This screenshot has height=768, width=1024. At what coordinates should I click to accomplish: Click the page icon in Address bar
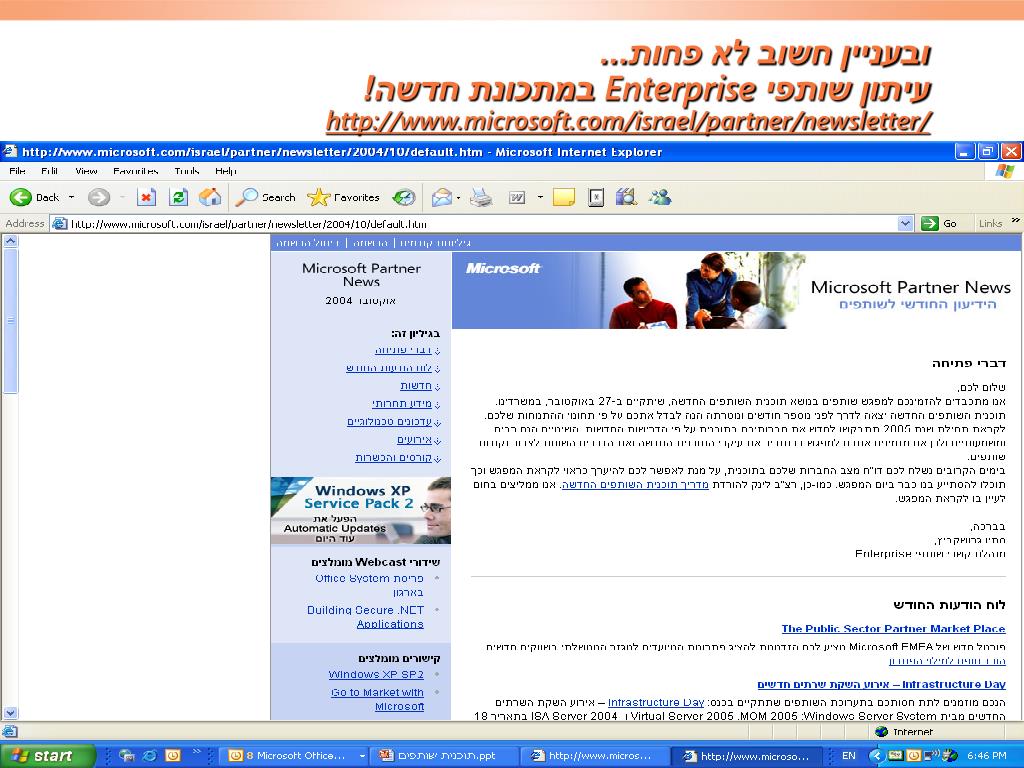click(x=60, y=224)
